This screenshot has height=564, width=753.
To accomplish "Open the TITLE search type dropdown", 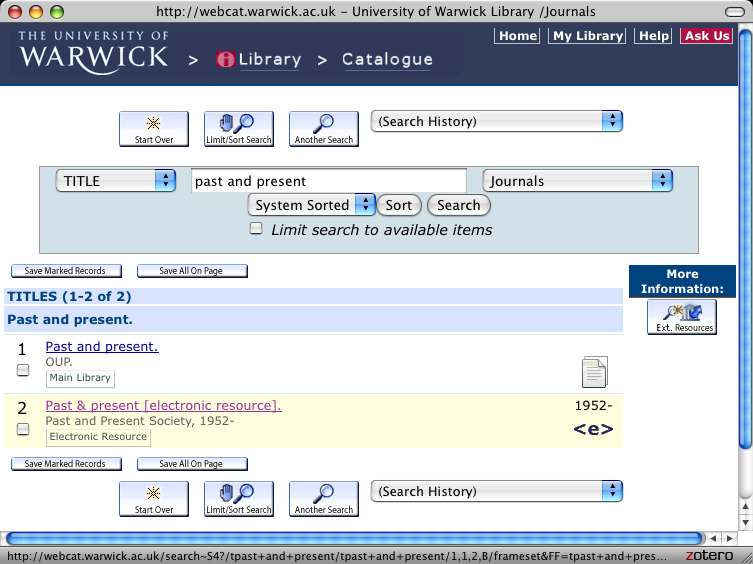I will click(116, 181).
